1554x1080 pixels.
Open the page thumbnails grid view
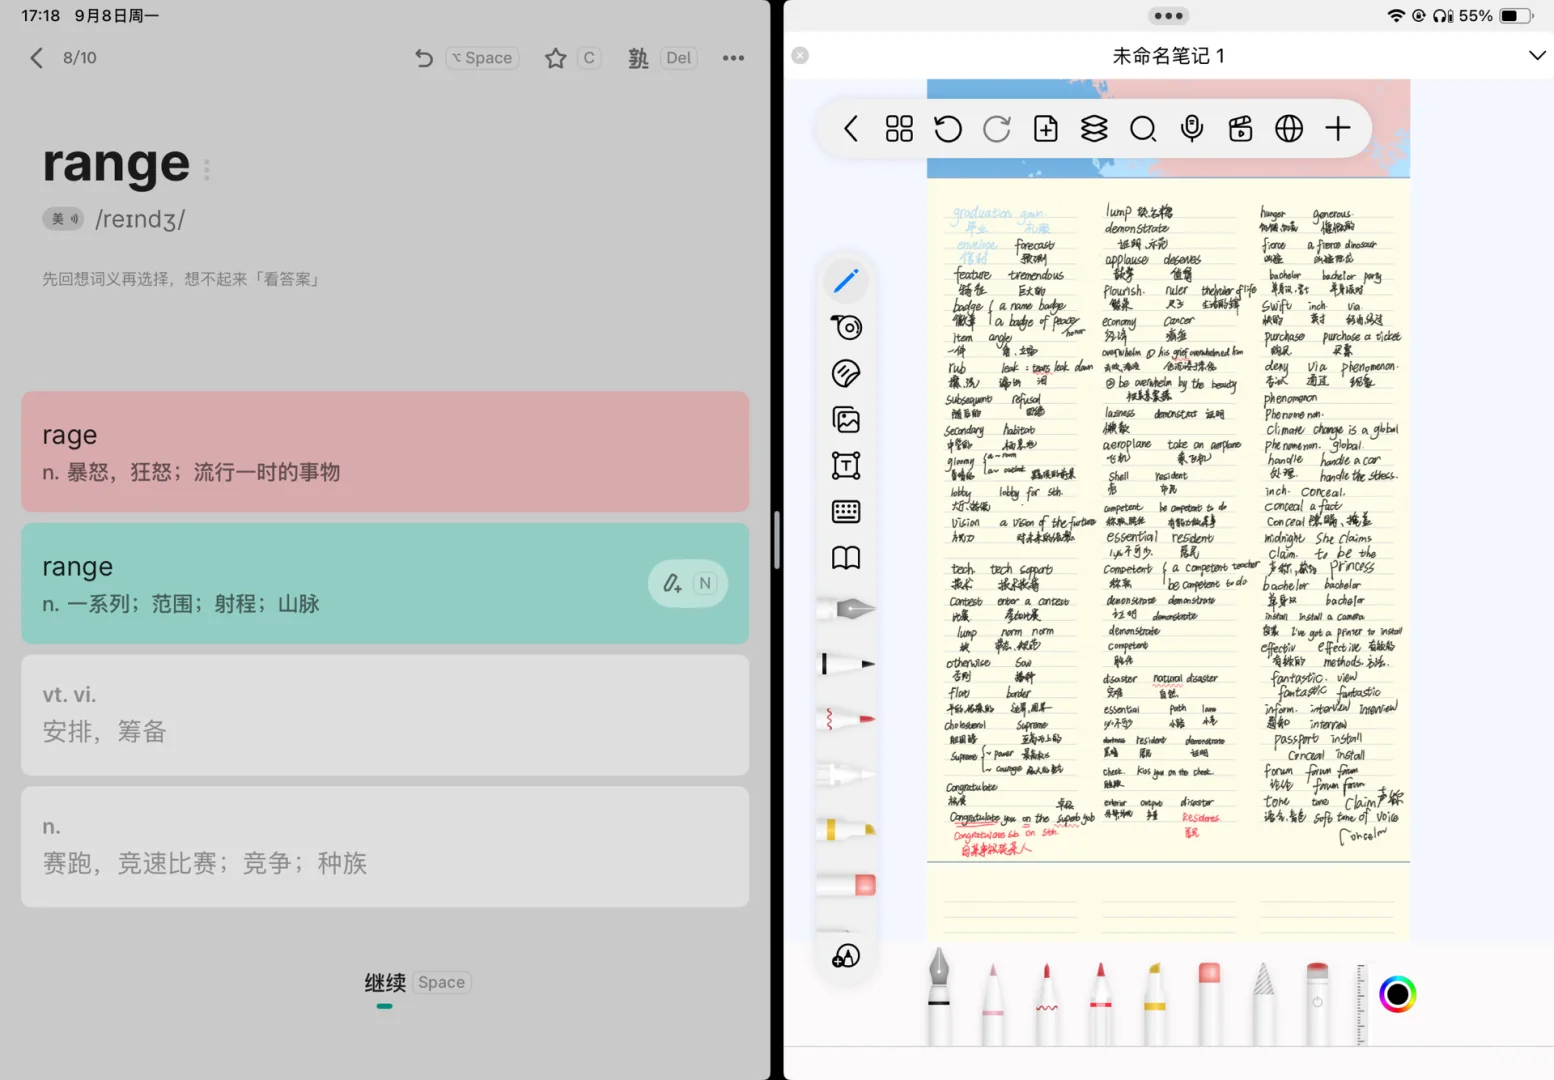[x=899, y=129]
